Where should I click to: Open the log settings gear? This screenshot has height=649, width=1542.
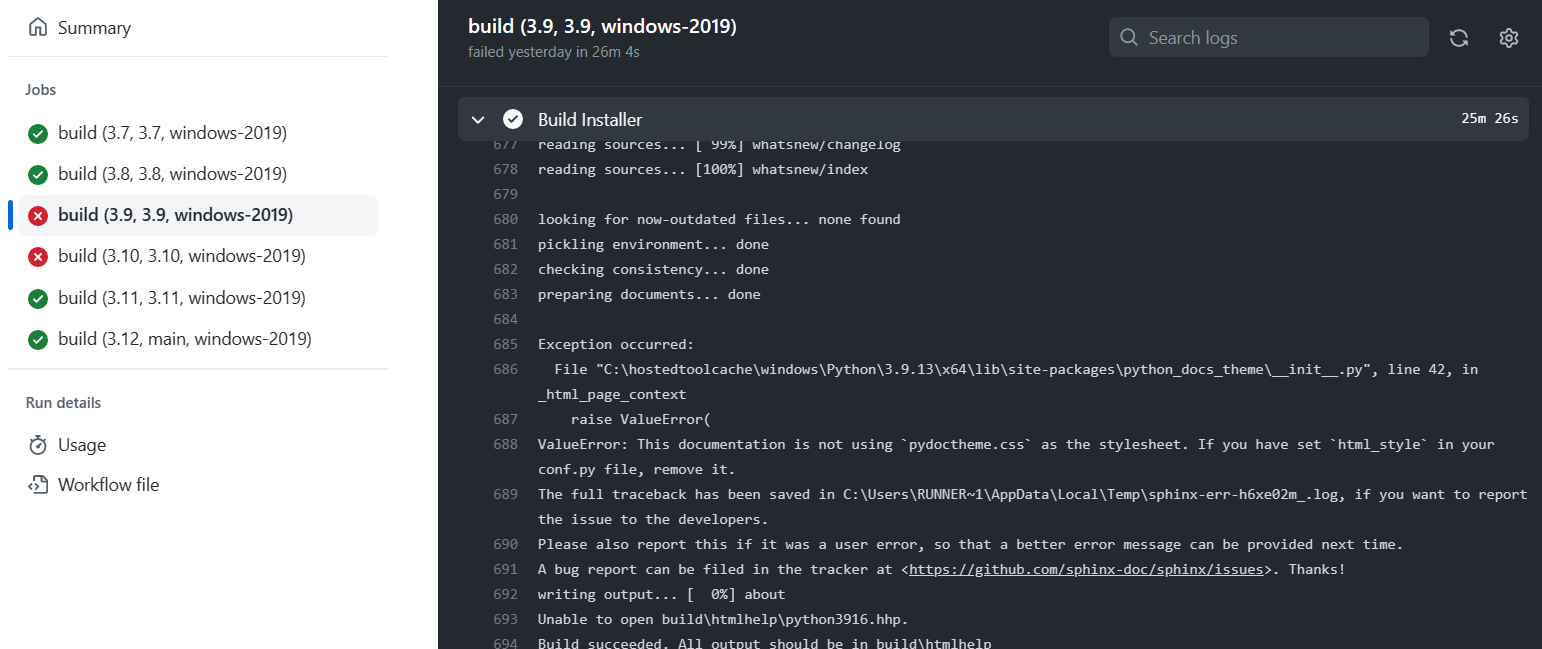1508,37
